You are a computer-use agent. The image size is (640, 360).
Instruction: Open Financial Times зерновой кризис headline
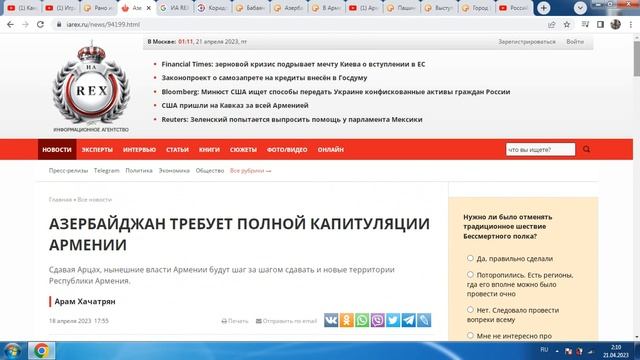[x=293, y=64]
